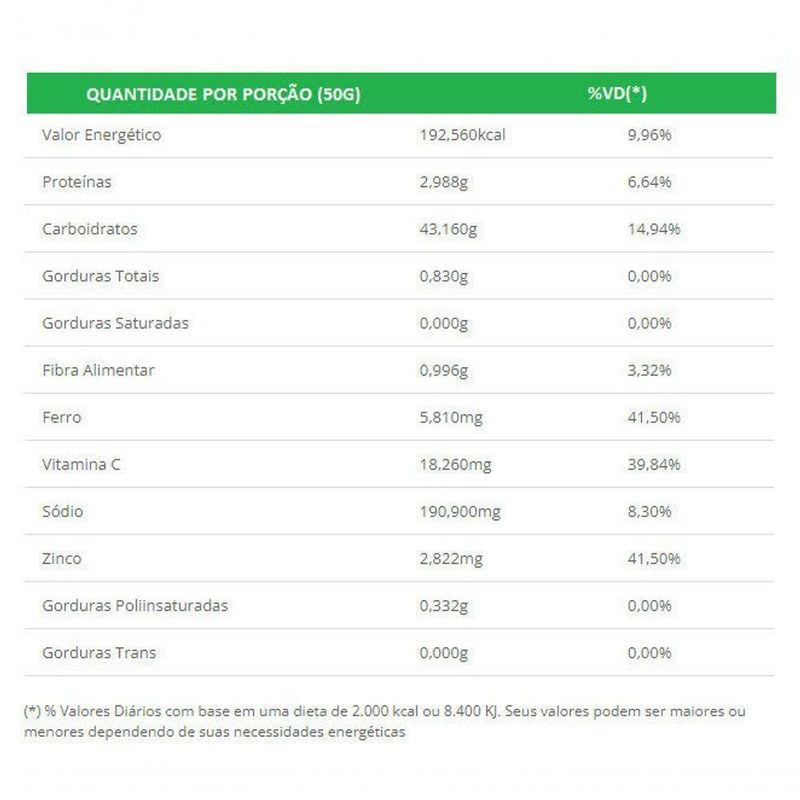
Task: Click the 2,988g protein amount
Action: tap(443, 182)
